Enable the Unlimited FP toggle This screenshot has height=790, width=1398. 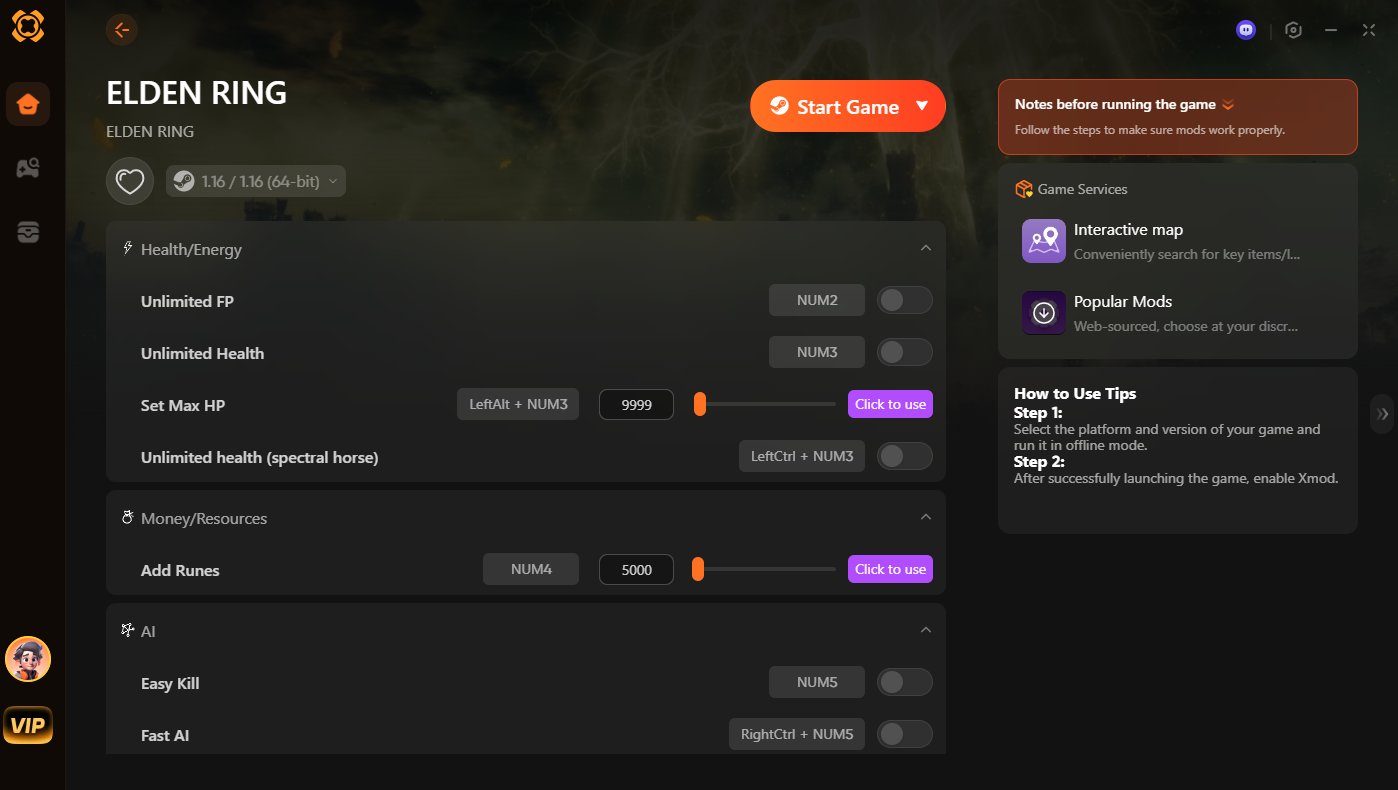(x=904, y=300)
